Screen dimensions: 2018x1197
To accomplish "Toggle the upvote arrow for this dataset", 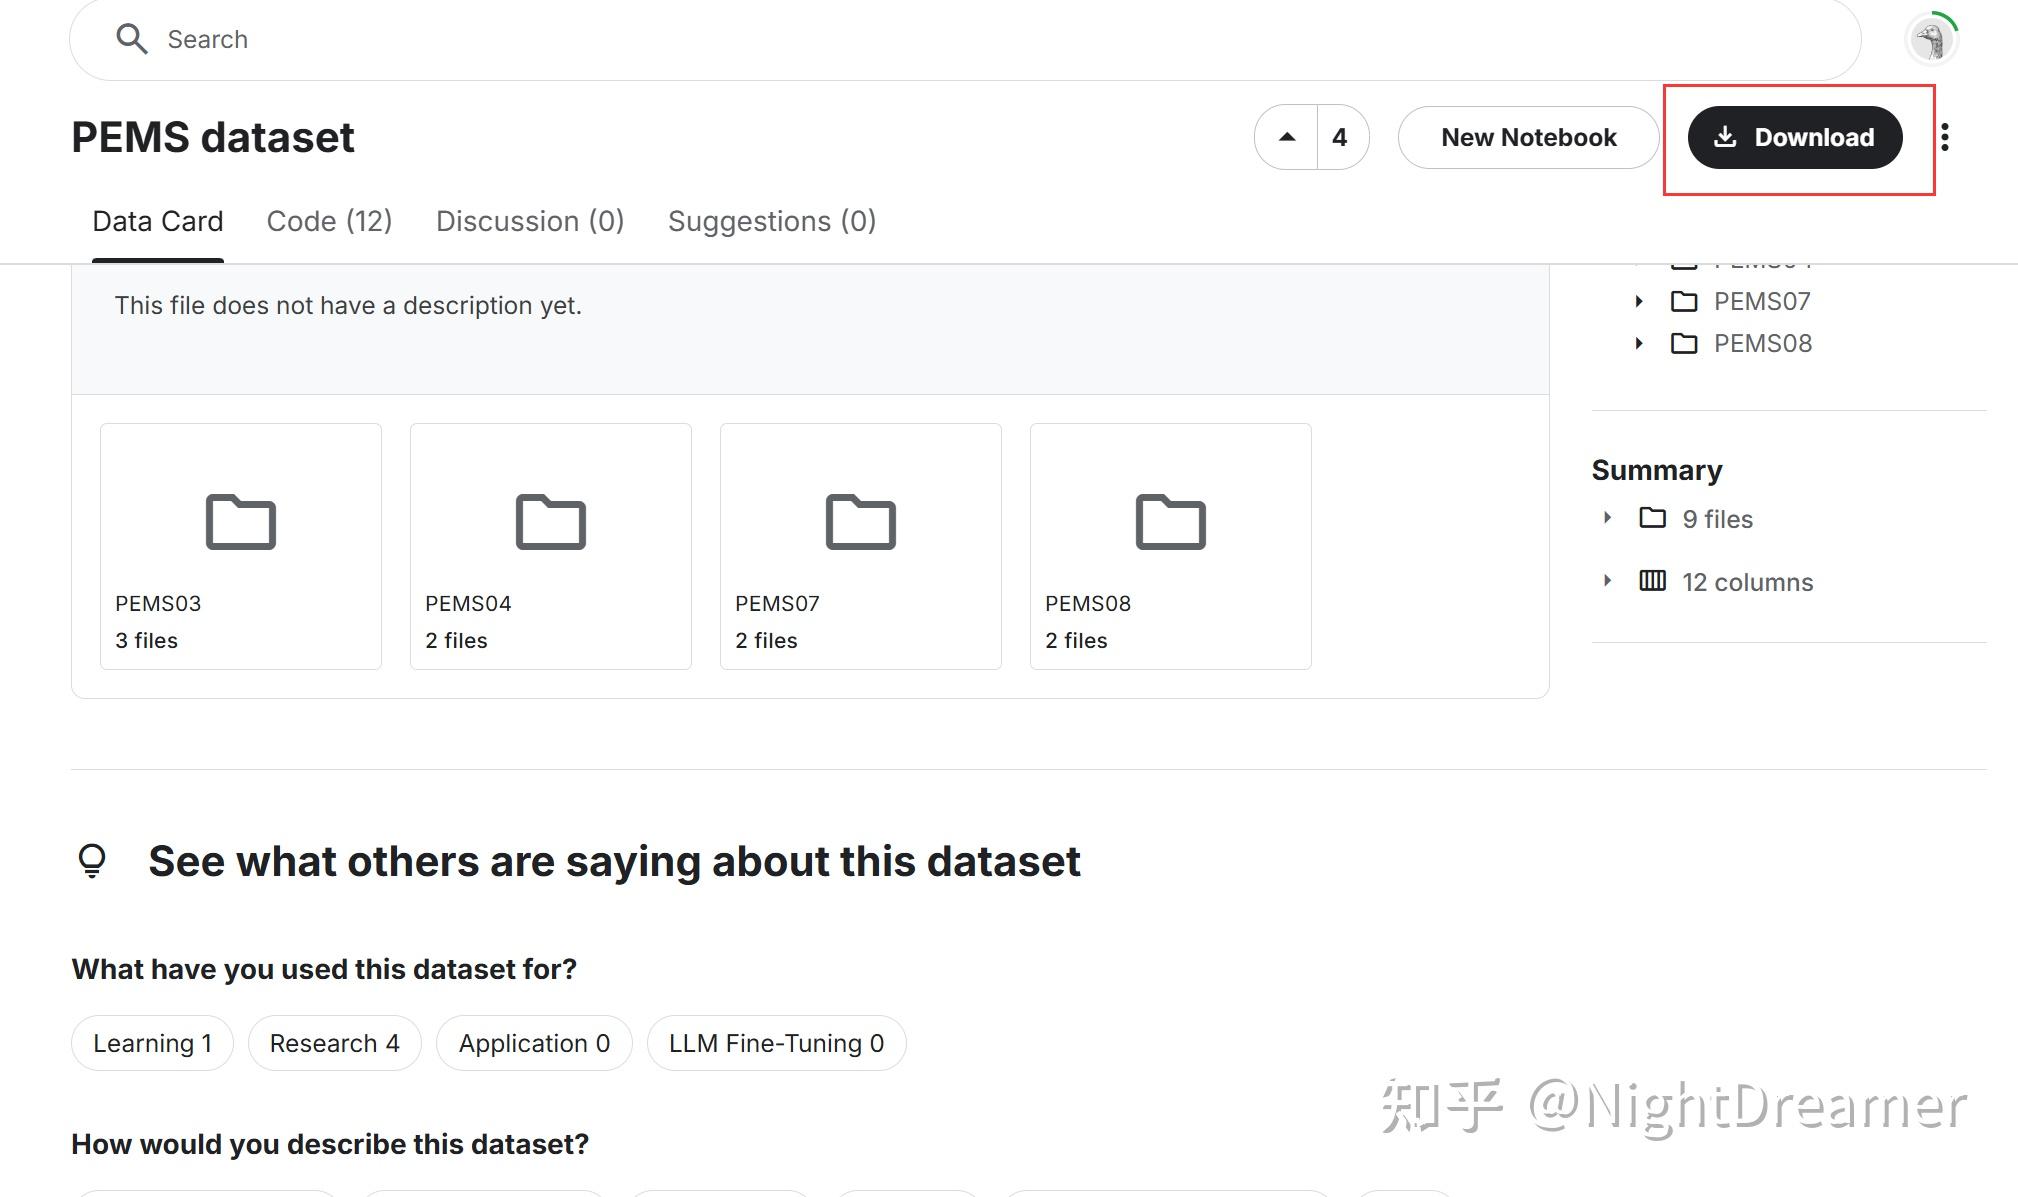I will tap(1287, 137).
